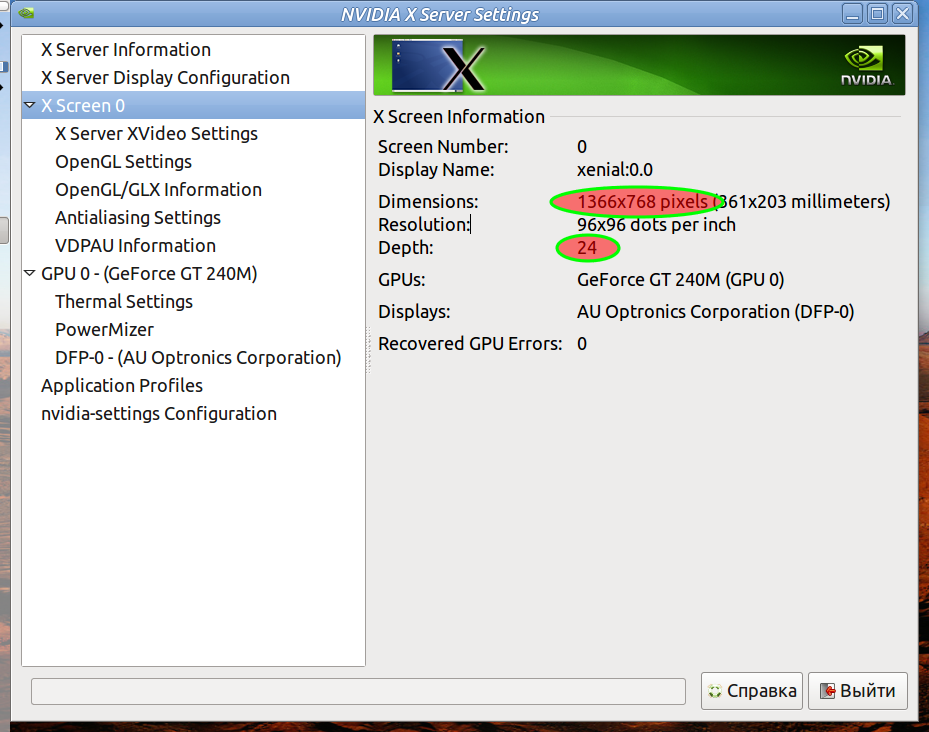
Task: Click the Displays value AU Optronics Corporation (DFP-0)
Action: point(715,312)
